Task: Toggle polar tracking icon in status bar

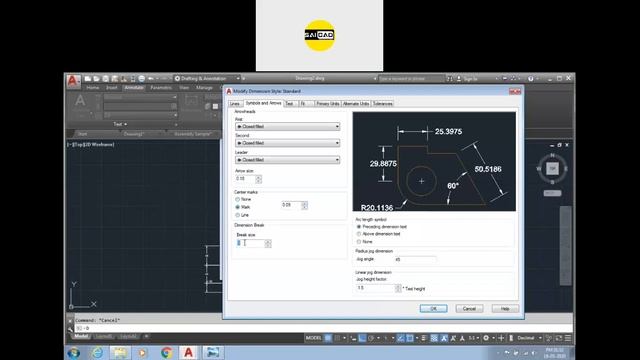Action: tap(371, 338)
